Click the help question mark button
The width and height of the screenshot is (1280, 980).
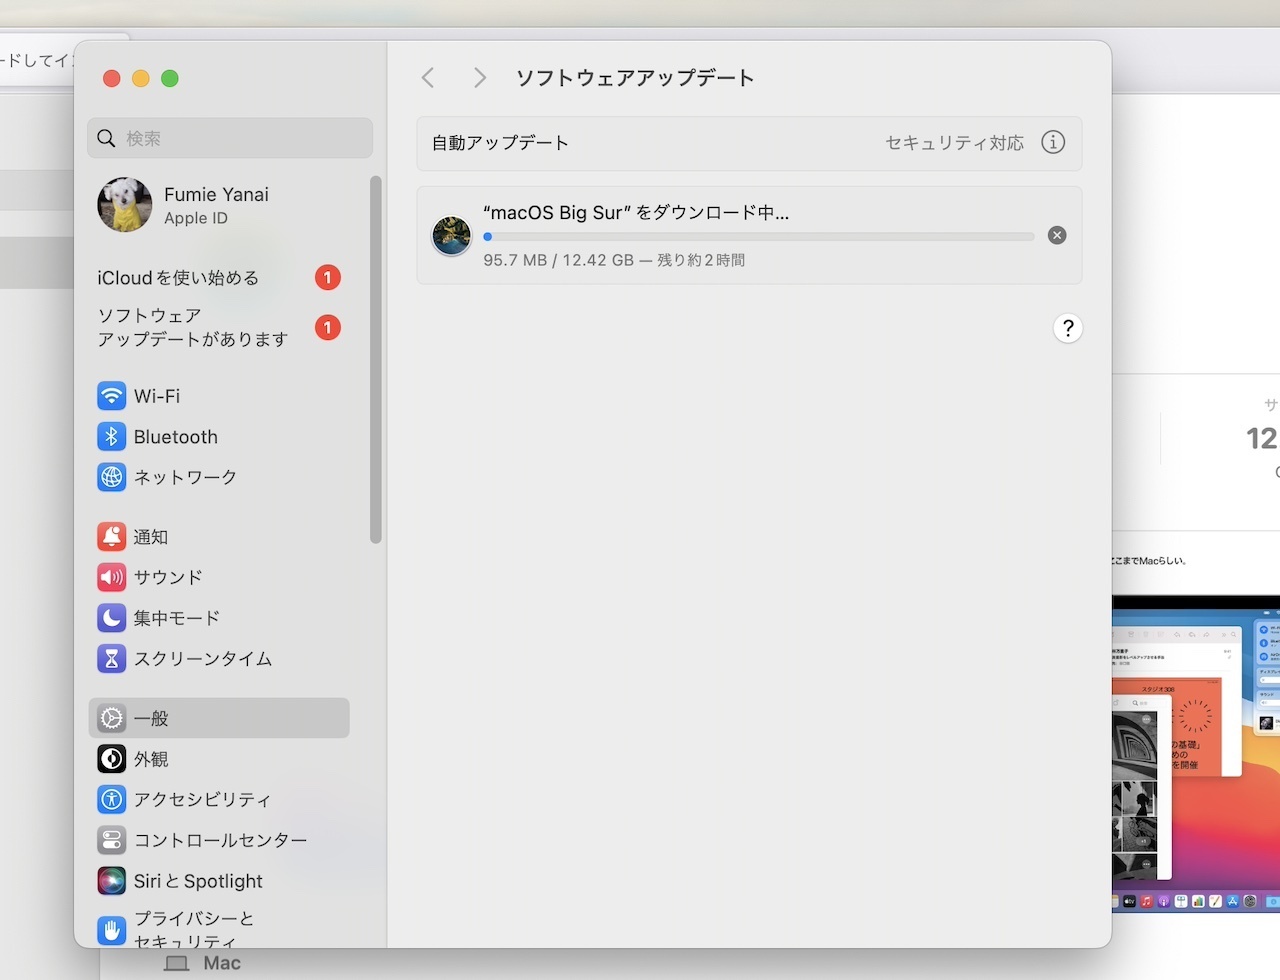coord(1068,328)
